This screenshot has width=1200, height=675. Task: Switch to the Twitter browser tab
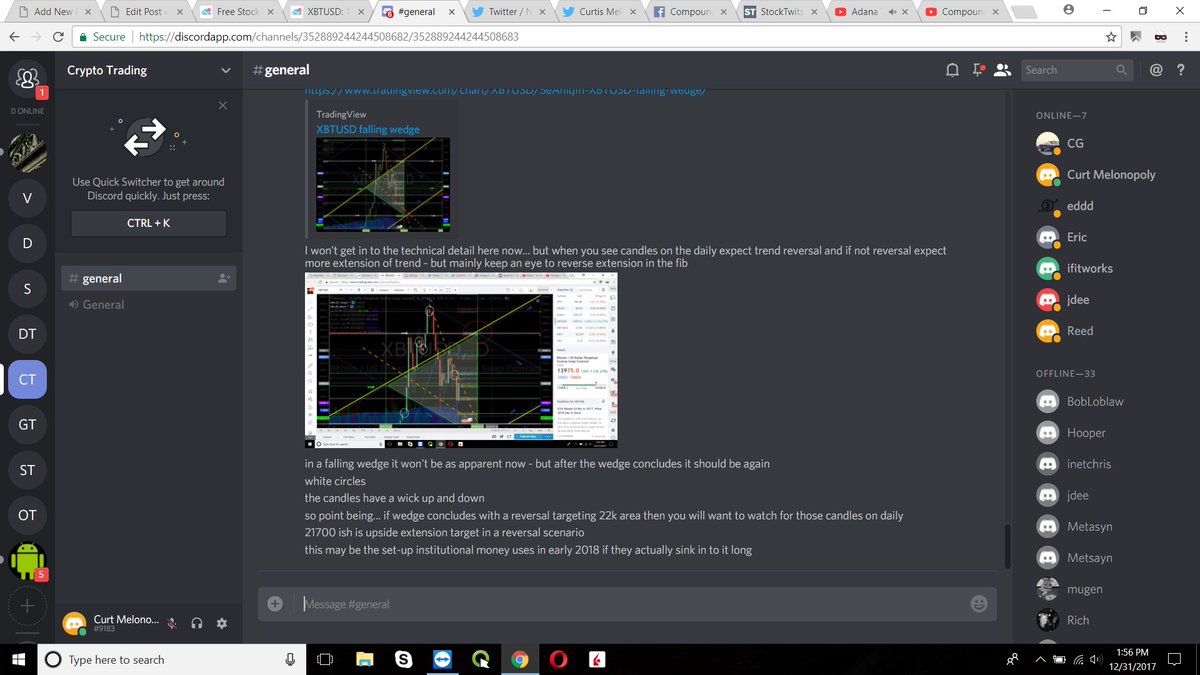[x=510, y=11]
